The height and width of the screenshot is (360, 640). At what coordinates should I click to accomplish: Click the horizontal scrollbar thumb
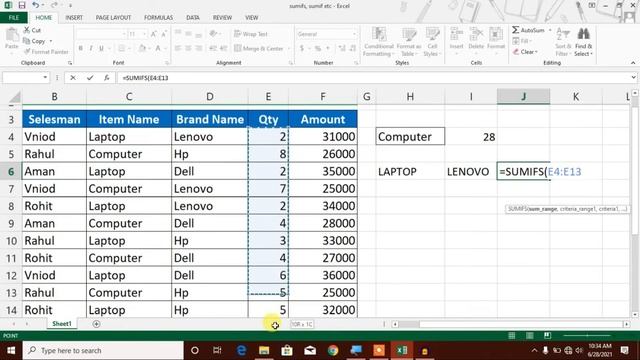[x=409, y=324]
